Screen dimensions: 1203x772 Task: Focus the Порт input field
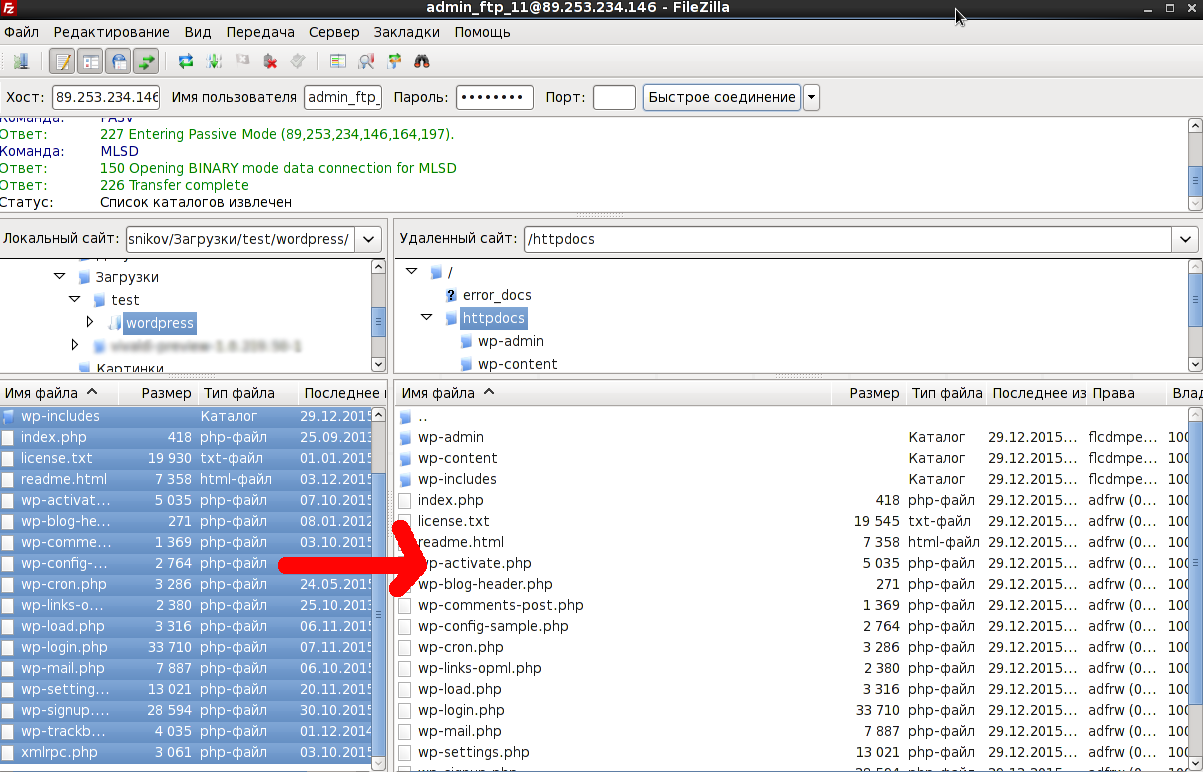pyautogui.click(x=614, y=97)
